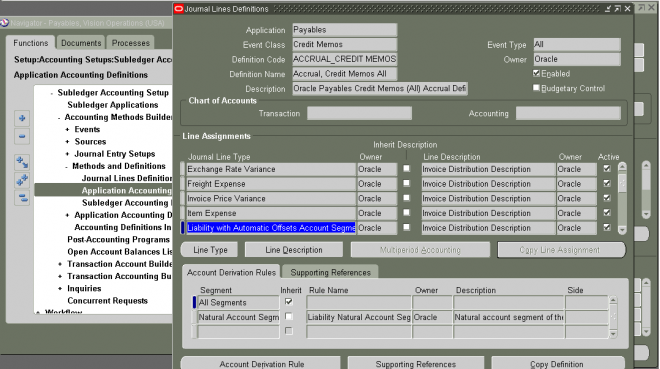Uncheck Active for Invoice Price Variance row
The width and height of the screenshot is (660, 369).
tap(607, 198)
